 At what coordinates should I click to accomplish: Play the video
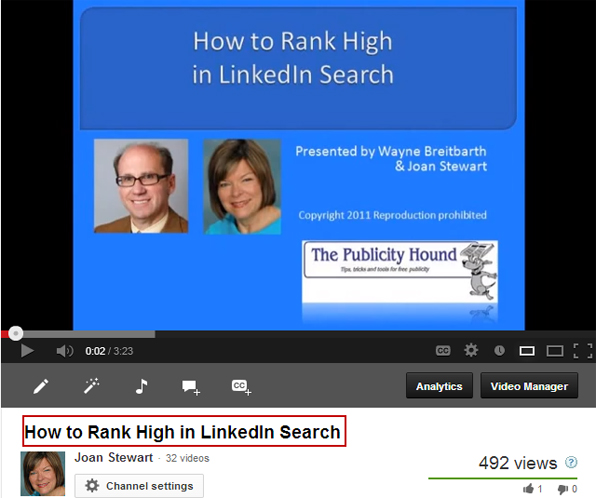pos(27,351)
